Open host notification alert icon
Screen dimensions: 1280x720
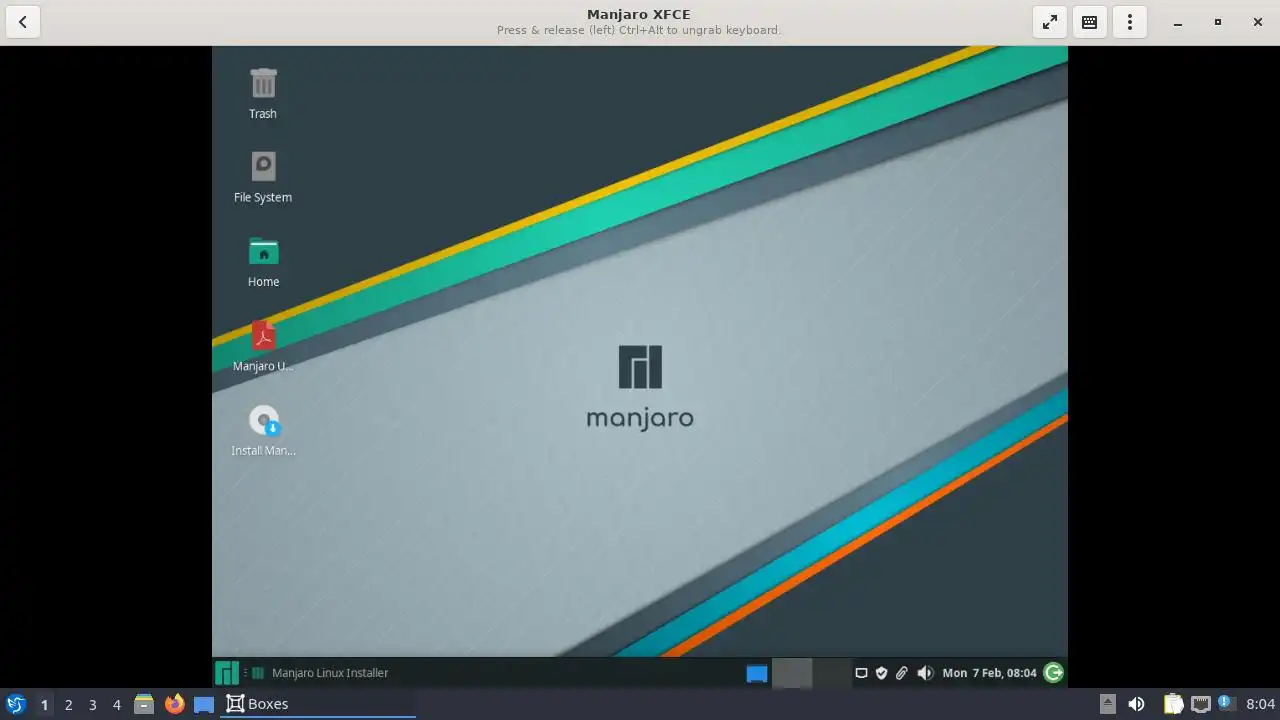pos(1227,704)
